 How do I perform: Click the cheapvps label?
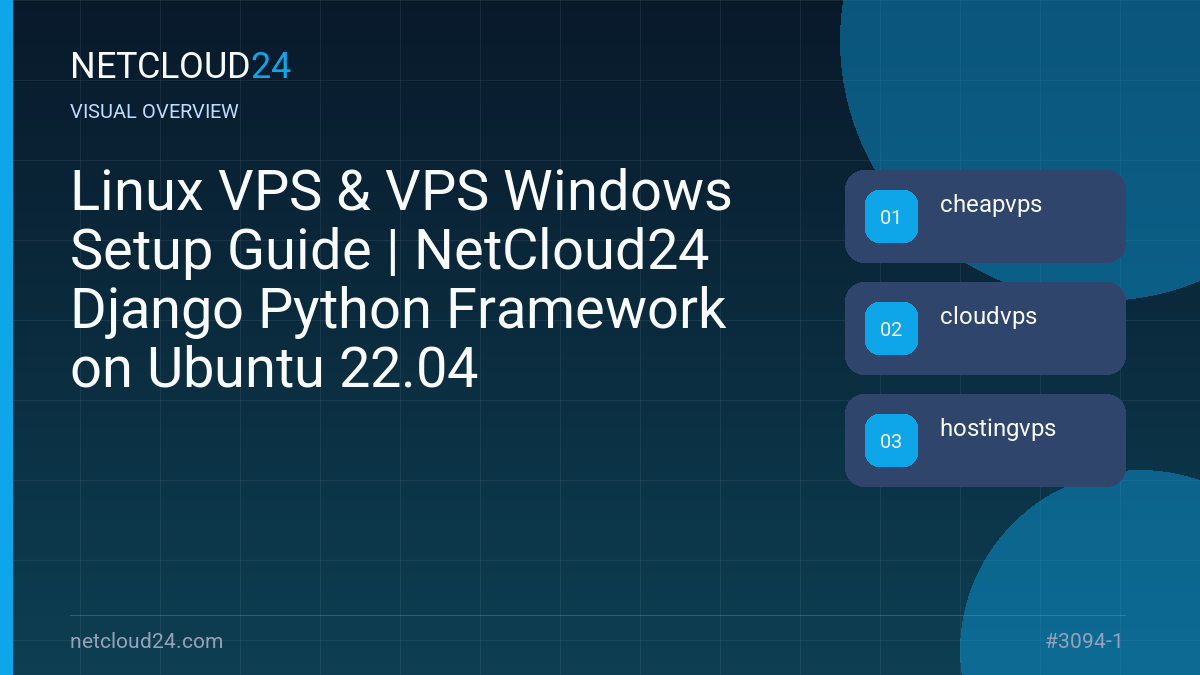pyautogui.click(x=991, y=205)
